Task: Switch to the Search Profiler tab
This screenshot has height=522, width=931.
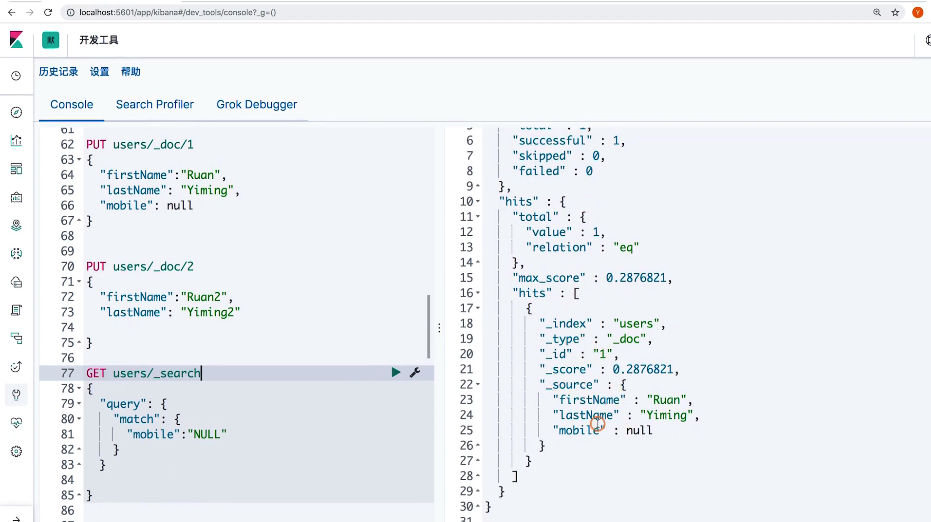Action: 154,104
